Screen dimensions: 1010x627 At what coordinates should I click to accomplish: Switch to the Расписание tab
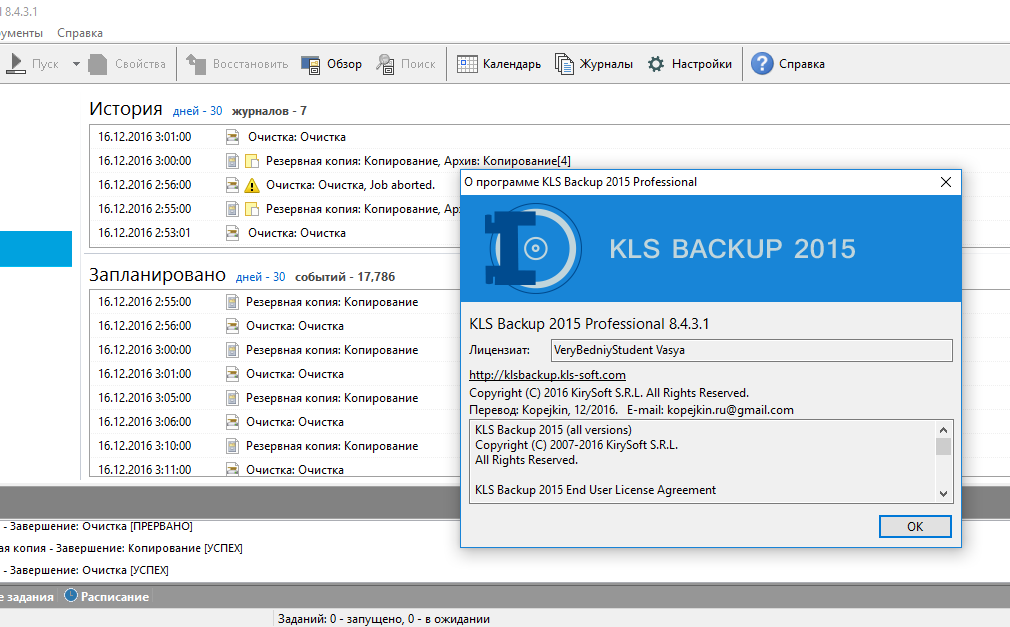point(107,597)
